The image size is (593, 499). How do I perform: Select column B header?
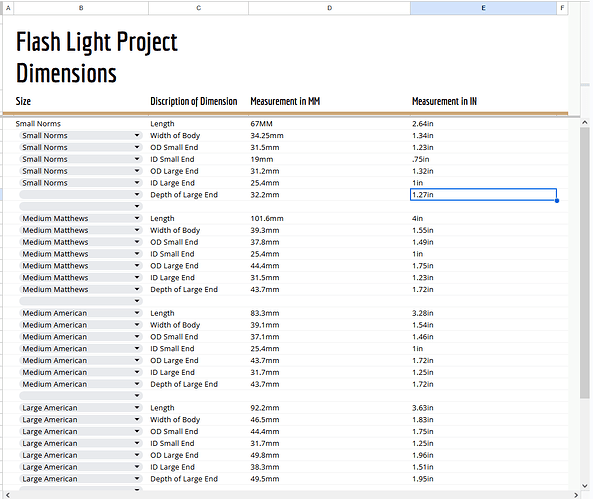click(x=81, y=8)
